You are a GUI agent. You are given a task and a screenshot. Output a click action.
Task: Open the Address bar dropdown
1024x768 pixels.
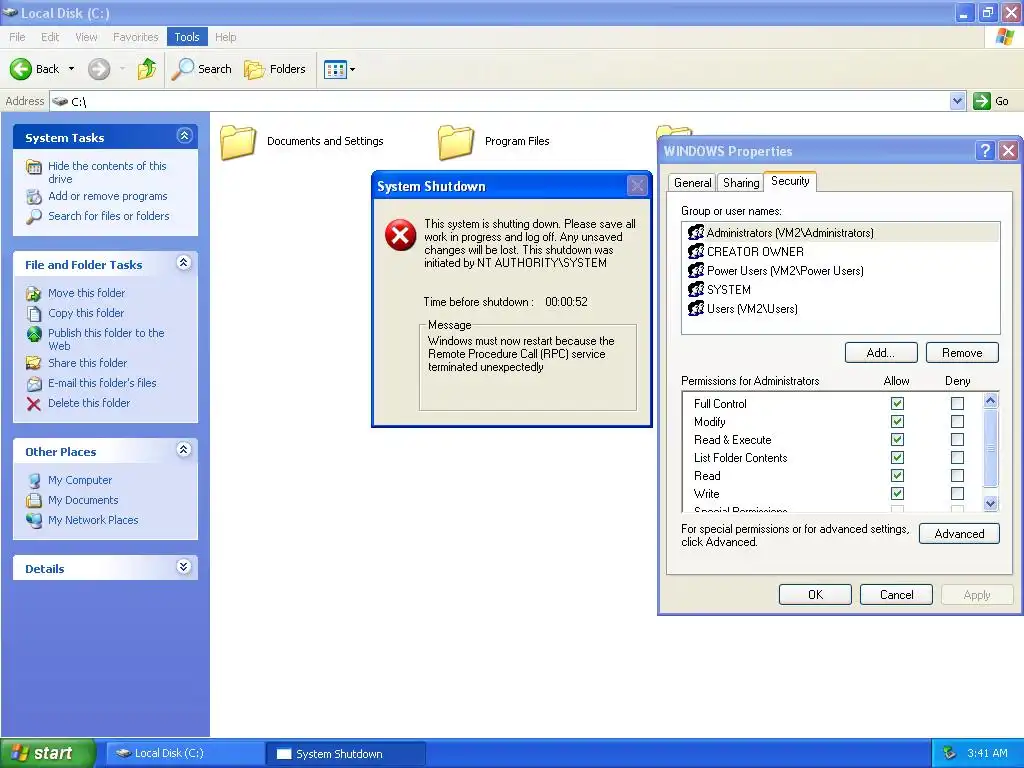coord(957,101)
